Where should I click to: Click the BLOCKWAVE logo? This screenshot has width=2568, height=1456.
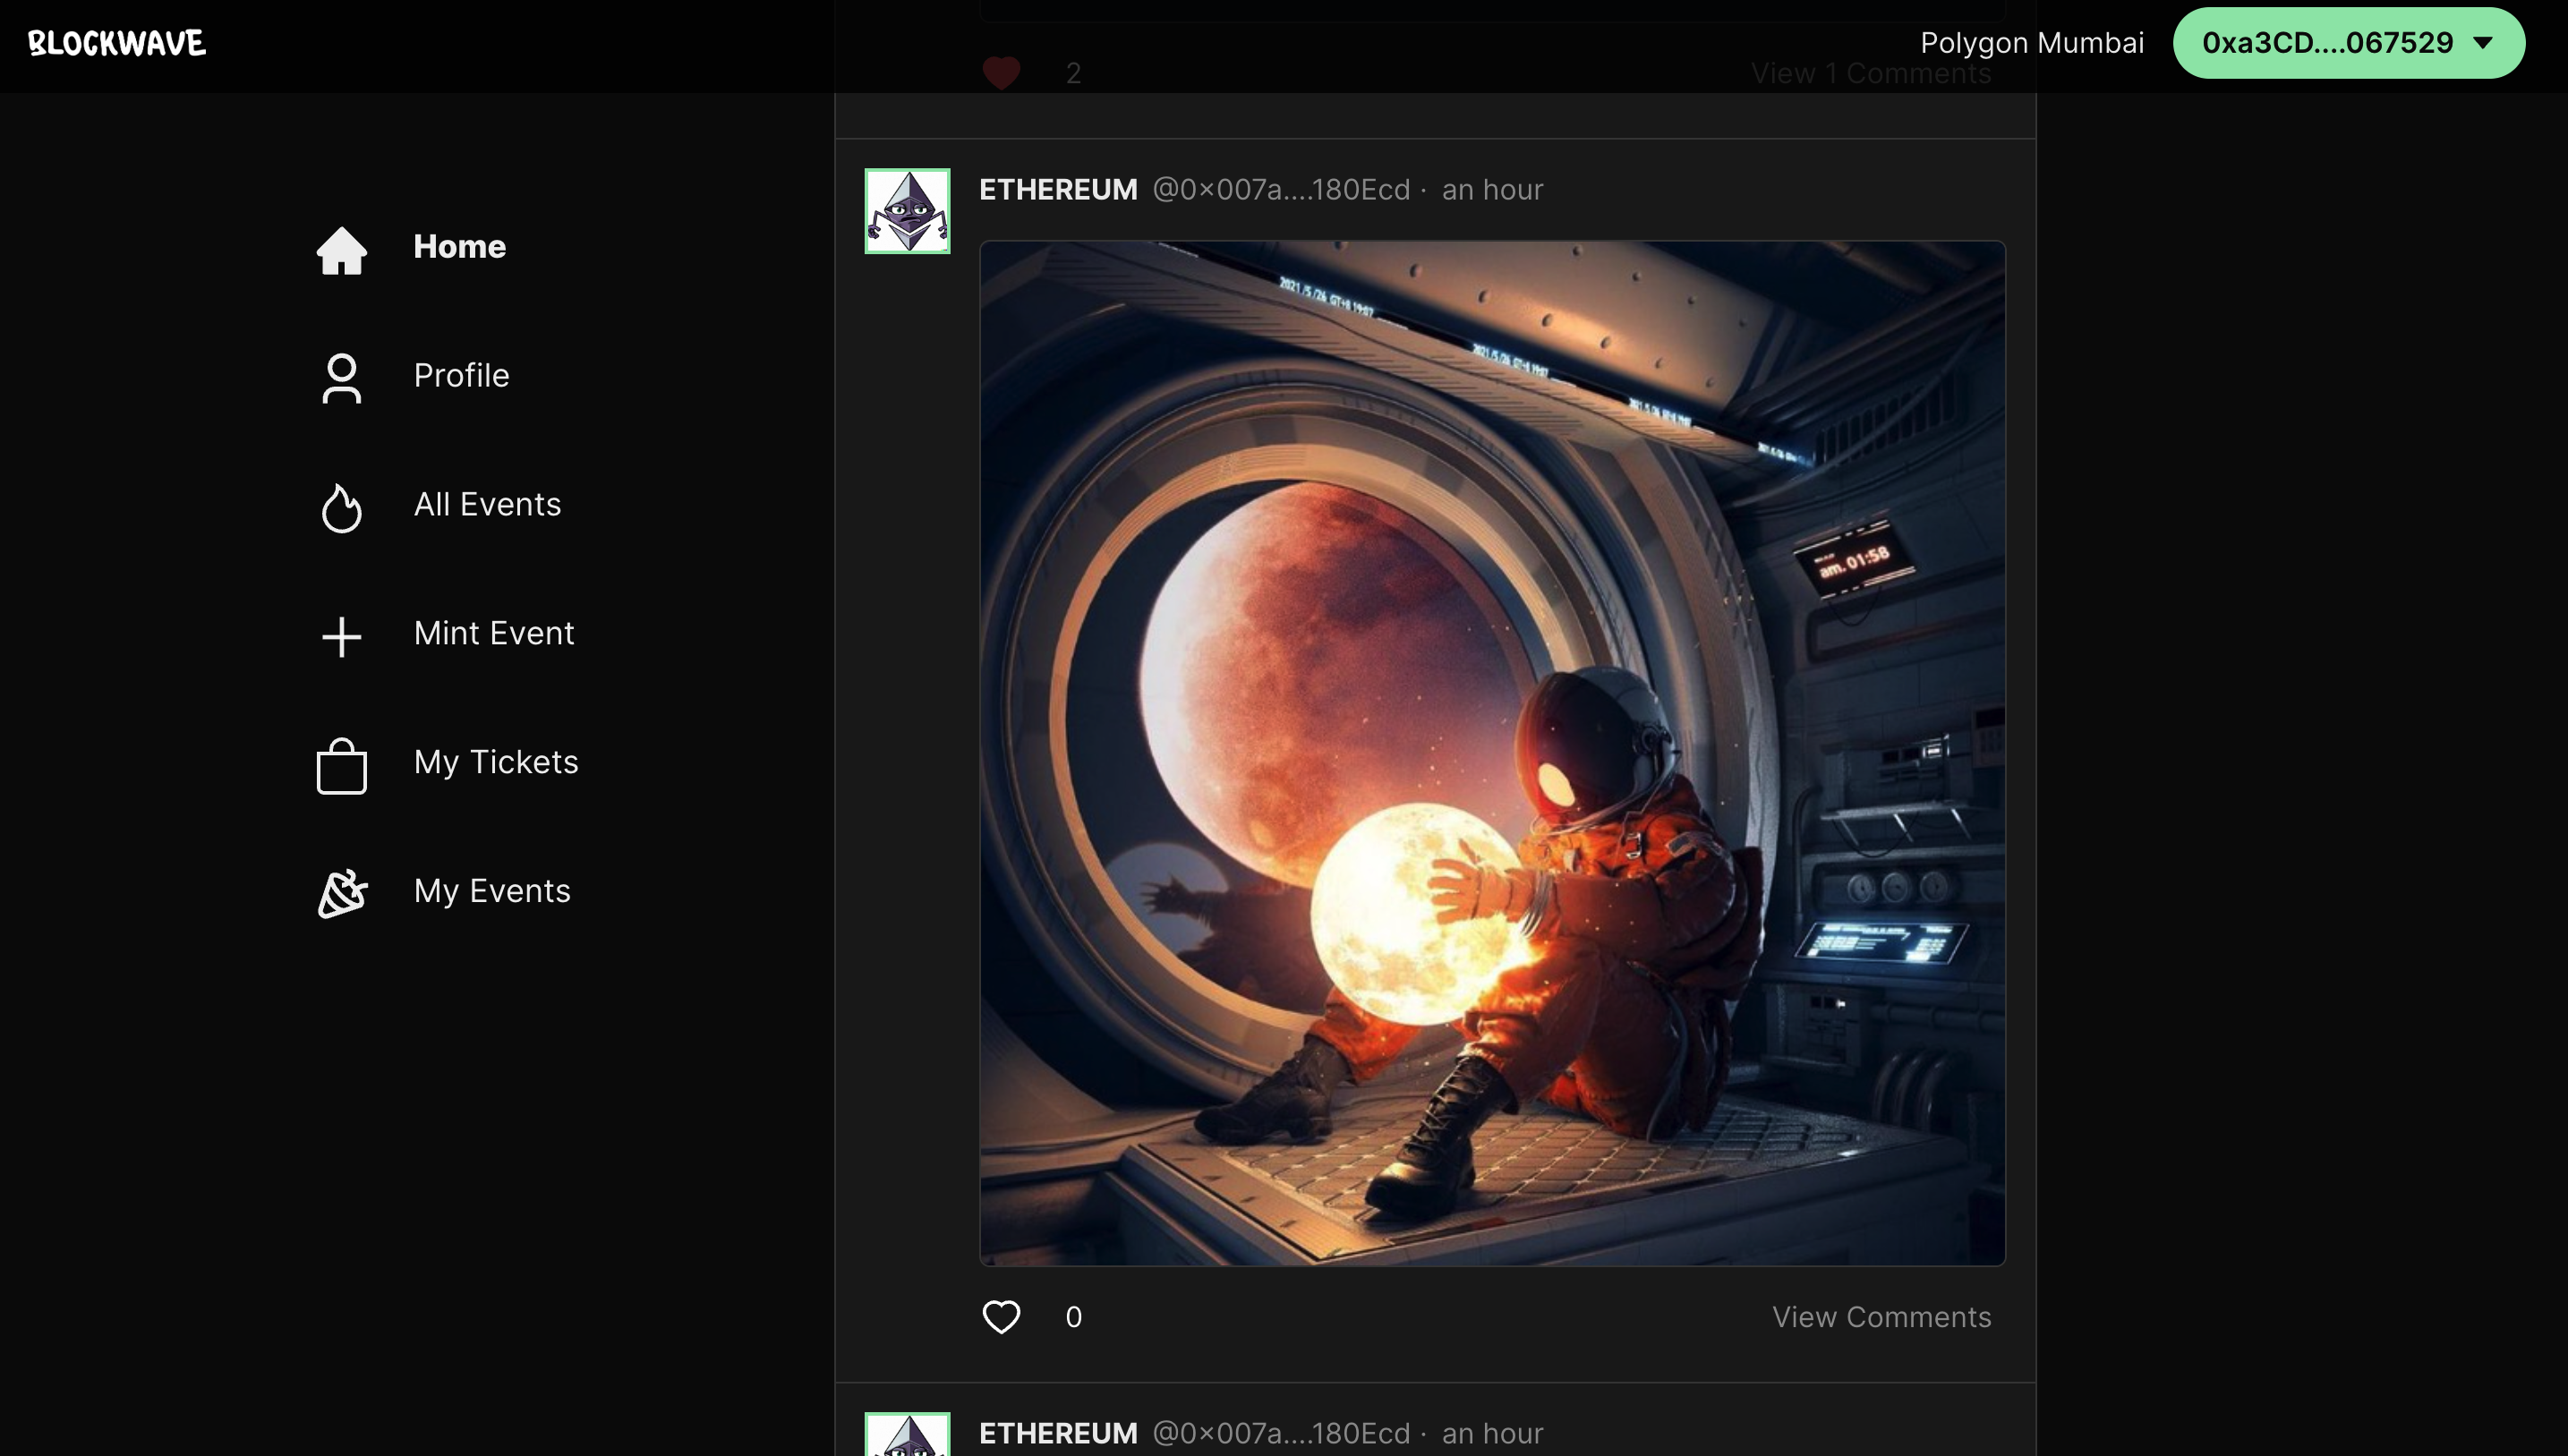pyautogui.click(x=117, y=43)
